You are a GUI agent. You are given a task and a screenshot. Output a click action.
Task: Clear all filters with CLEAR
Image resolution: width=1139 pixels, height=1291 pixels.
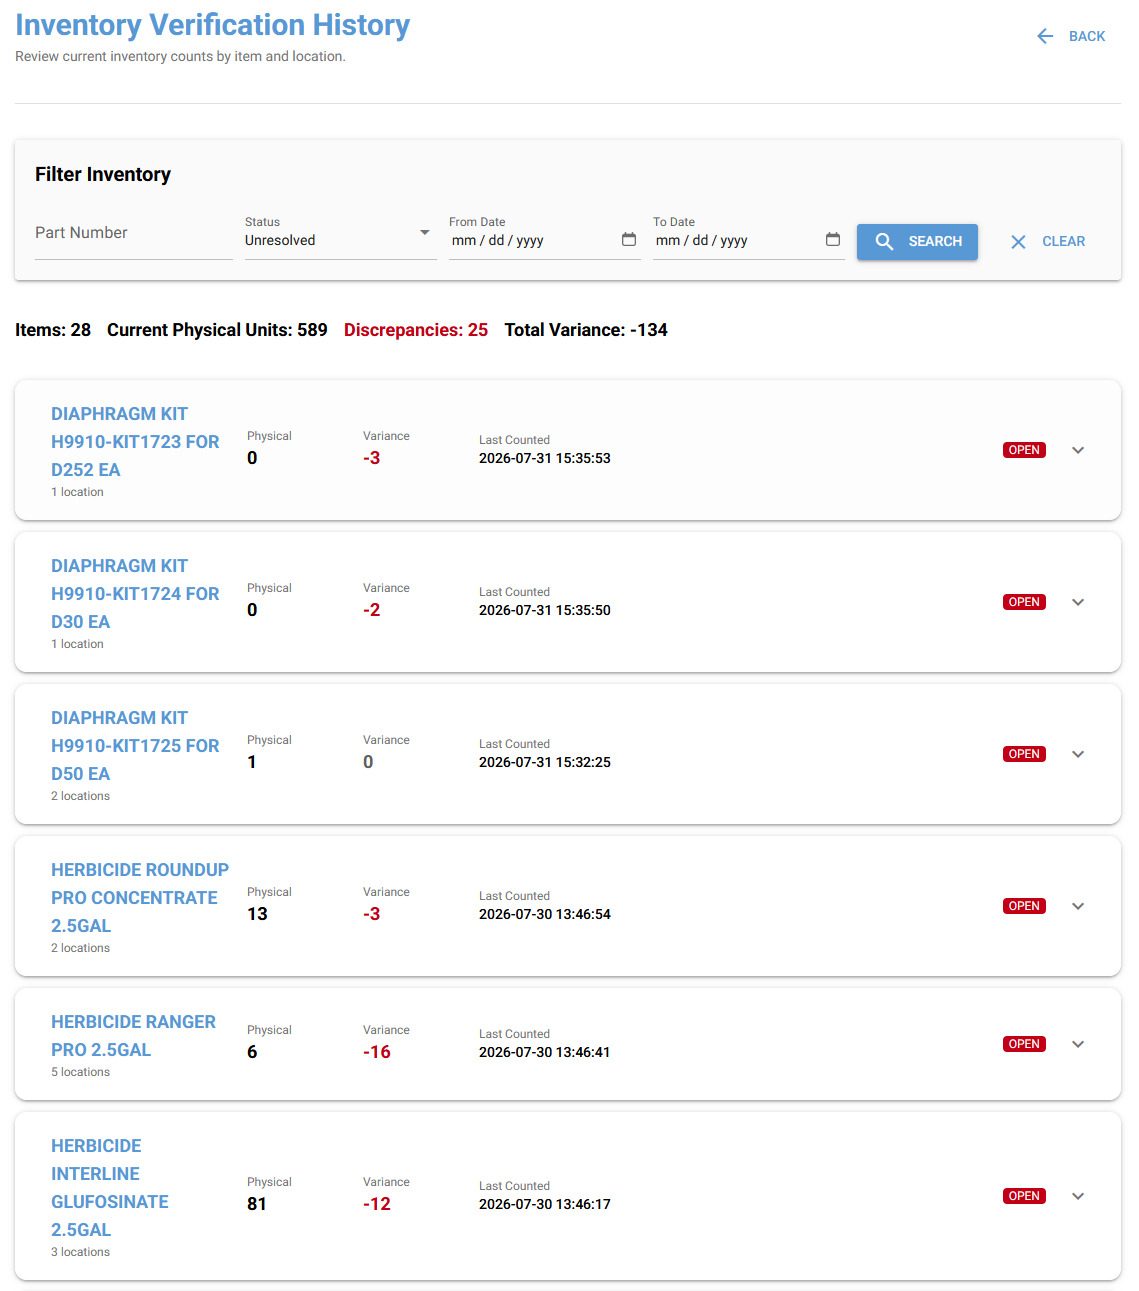pyautogui.click(x=1047, y=242)
